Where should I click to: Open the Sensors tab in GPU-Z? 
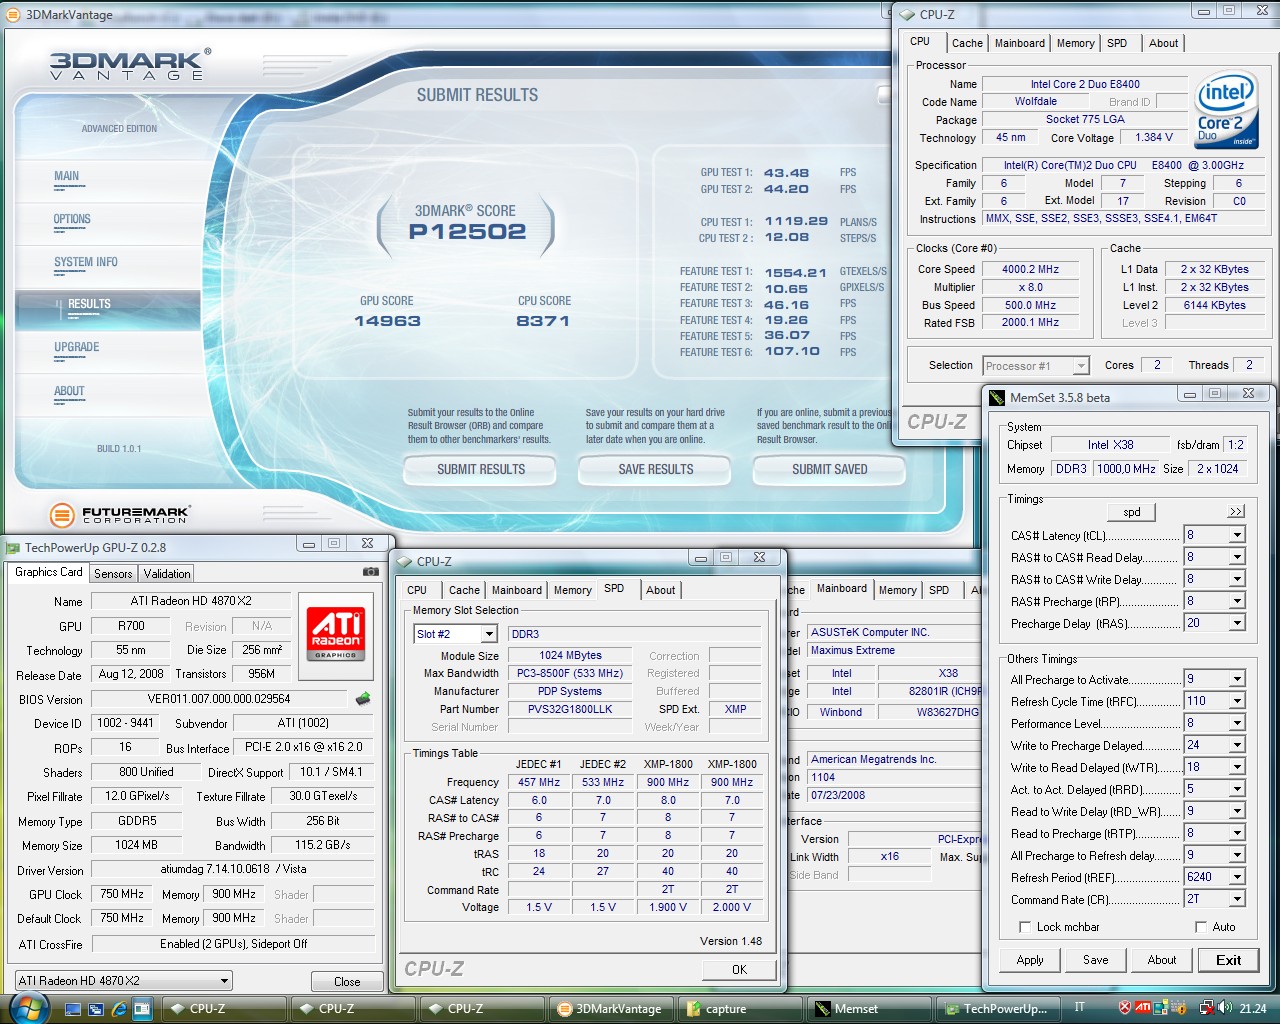(x=113, y=574)
